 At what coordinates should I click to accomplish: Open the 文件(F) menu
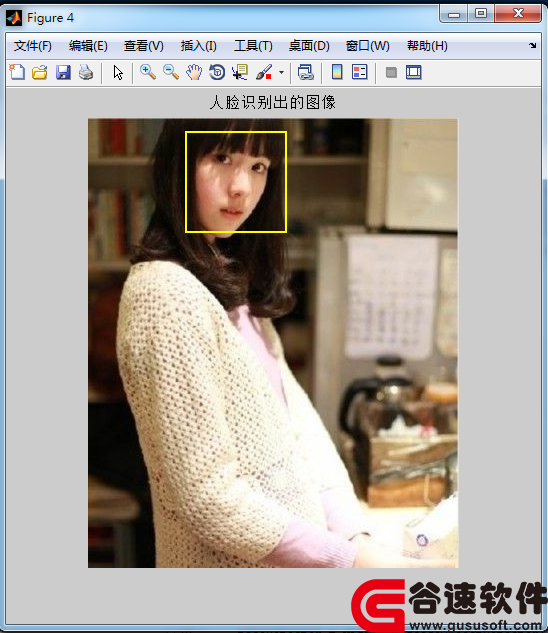point(33,46)
